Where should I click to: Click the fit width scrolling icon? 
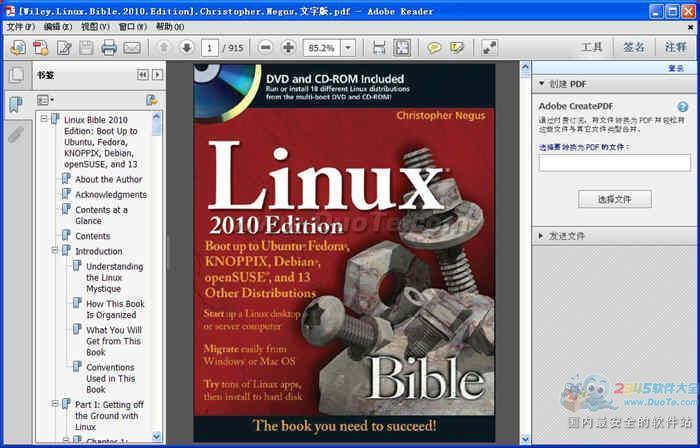click(x=379, y=47)
